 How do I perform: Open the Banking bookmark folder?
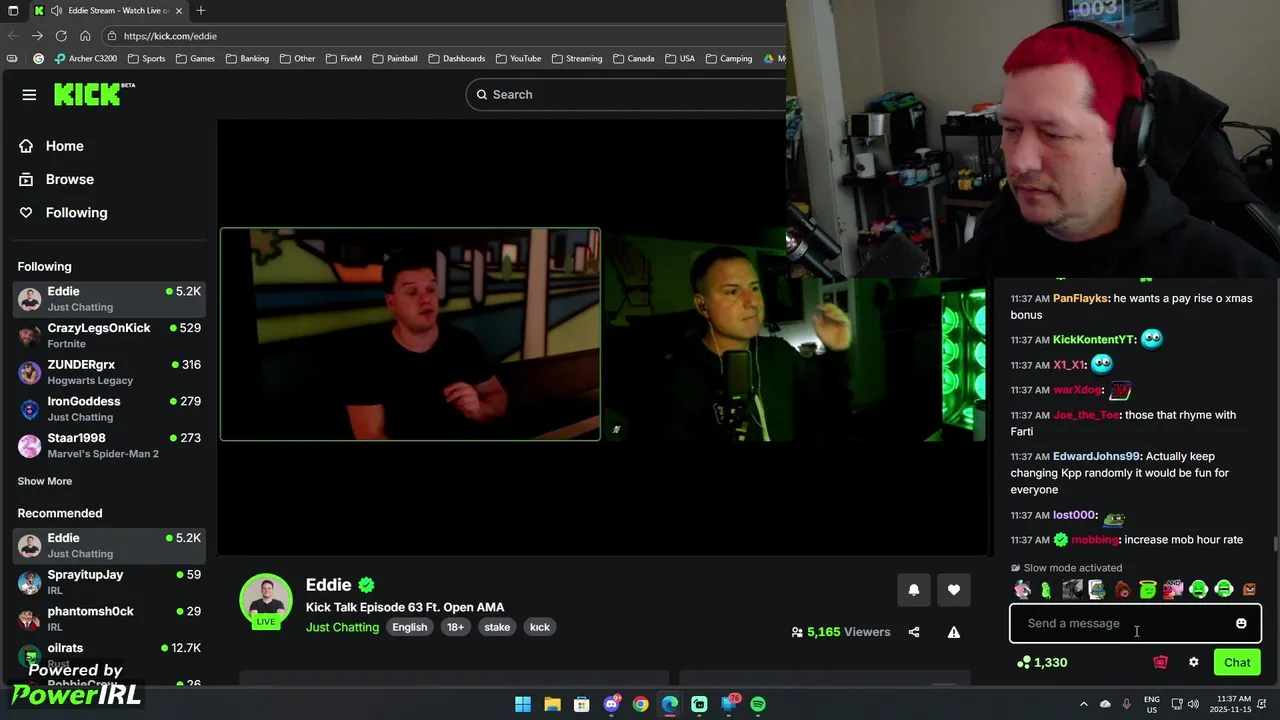tap(247, 59)
